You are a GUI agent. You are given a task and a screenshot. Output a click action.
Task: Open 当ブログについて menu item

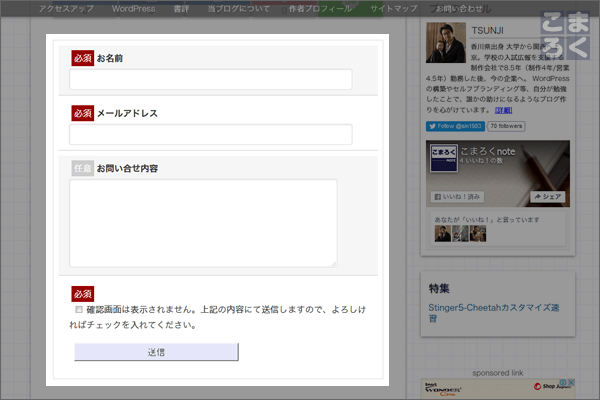click(x=238, y=8)
